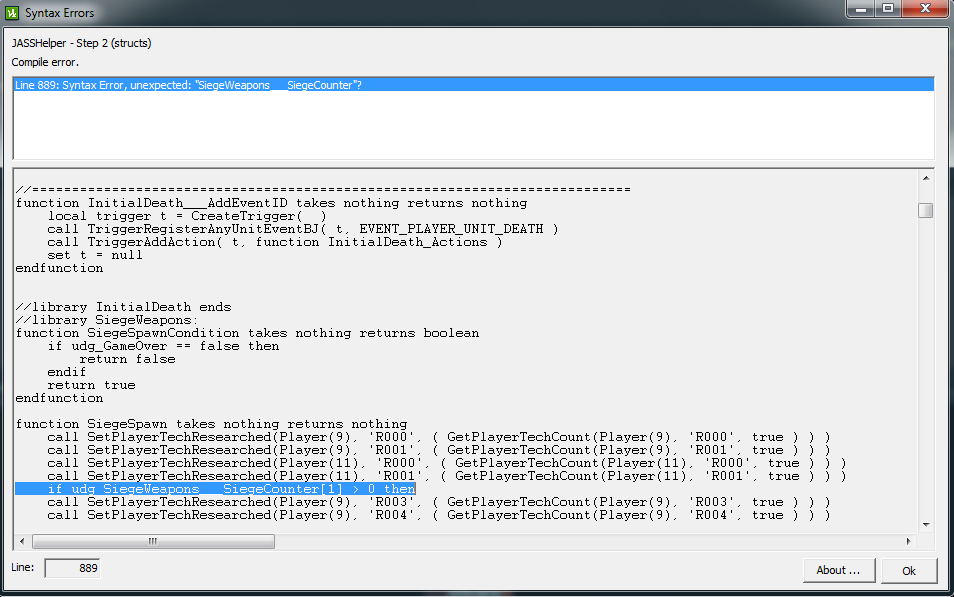The height and width of the screenshot is (597, 954).
Task: Click the 'Compile error.' label
Action: (x=45, y=62)
